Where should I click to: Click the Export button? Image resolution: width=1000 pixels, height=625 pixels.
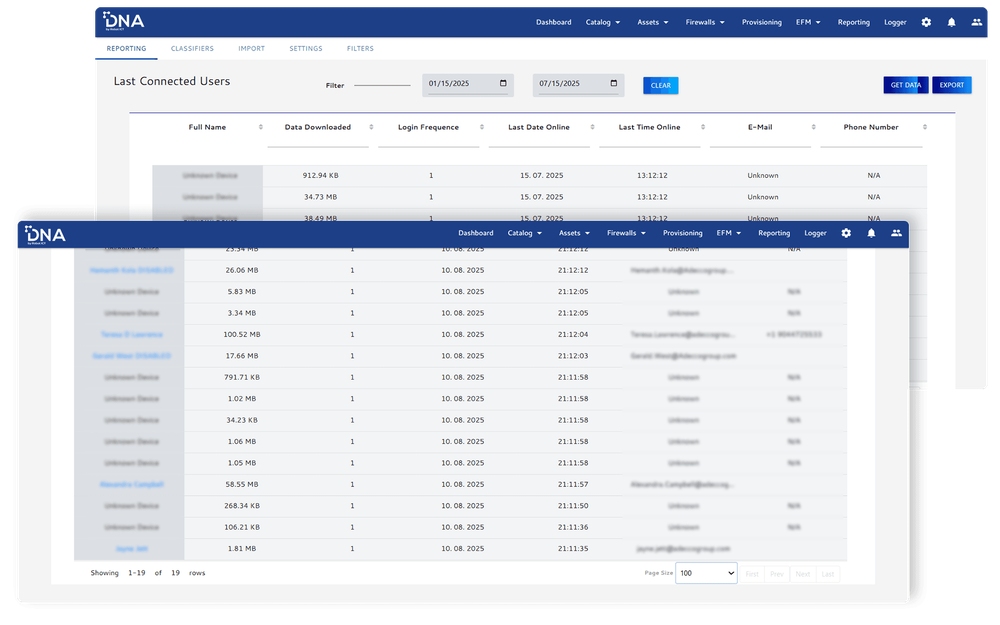pos(952,85)
